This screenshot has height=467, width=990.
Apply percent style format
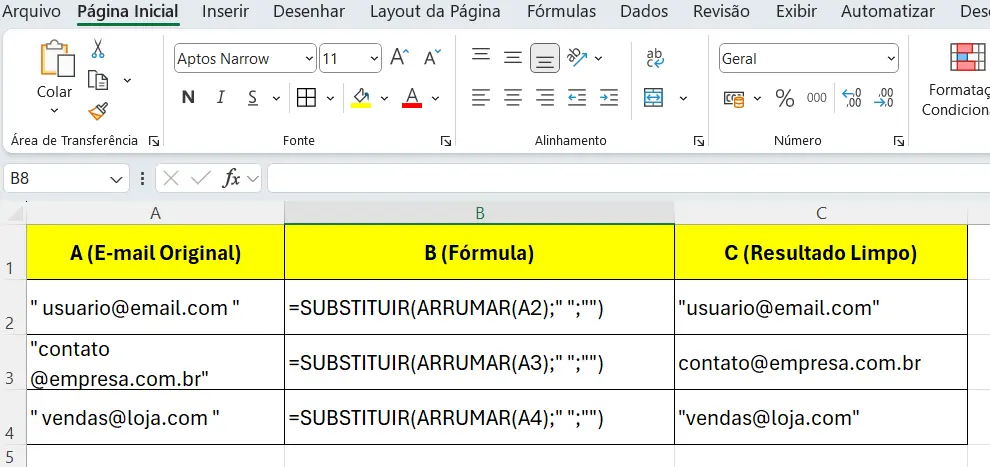785,98
